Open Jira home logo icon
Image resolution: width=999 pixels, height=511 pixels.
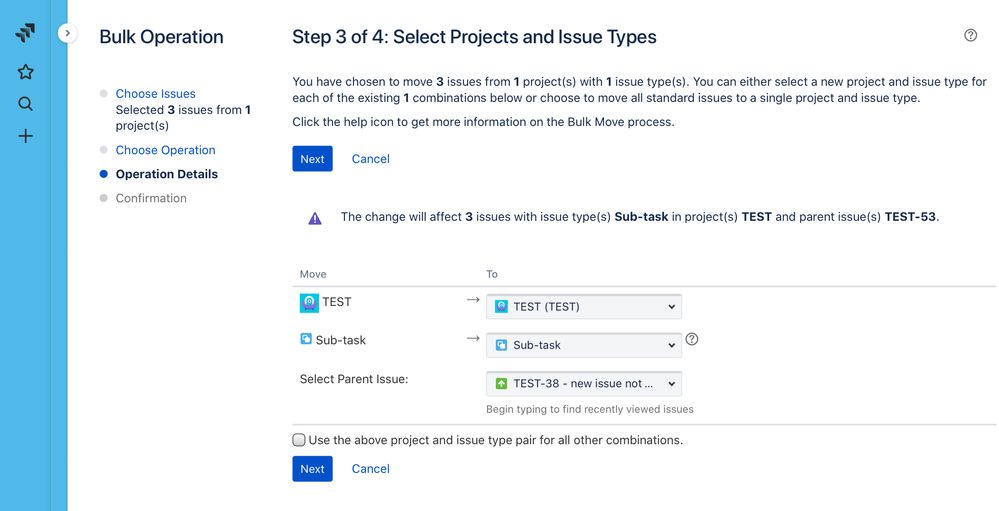click(25, 32)
